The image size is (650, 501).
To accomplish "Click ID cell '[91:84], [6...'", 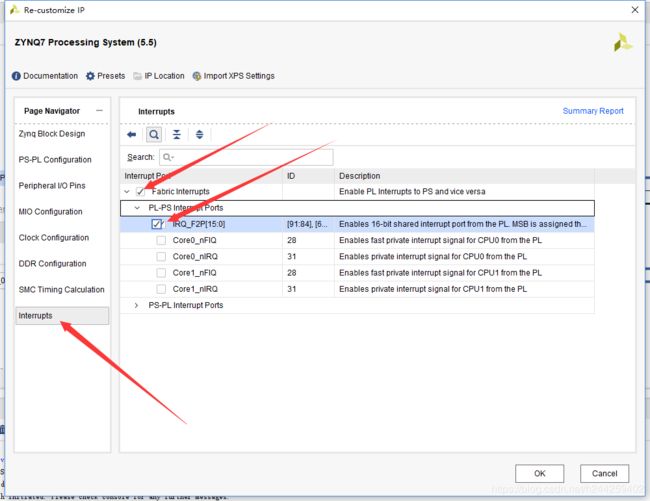I will [307, 224].
